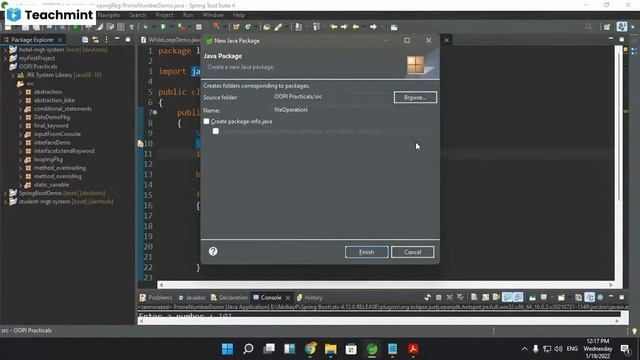Expand the DateDemoPkg package

point(20,117)
